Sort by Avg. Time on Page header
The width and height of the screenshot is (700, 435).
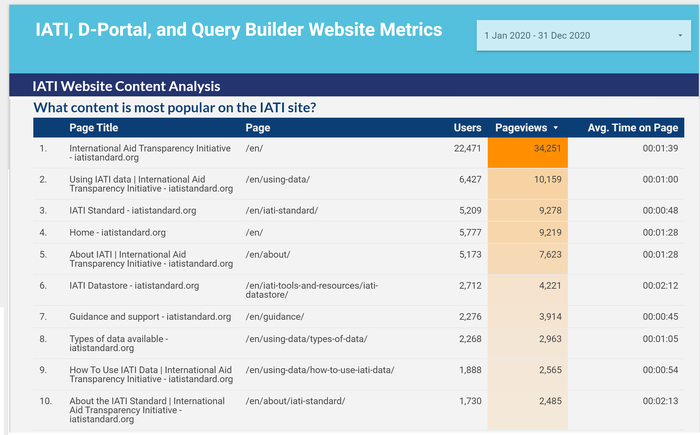[x=633, y=128]
